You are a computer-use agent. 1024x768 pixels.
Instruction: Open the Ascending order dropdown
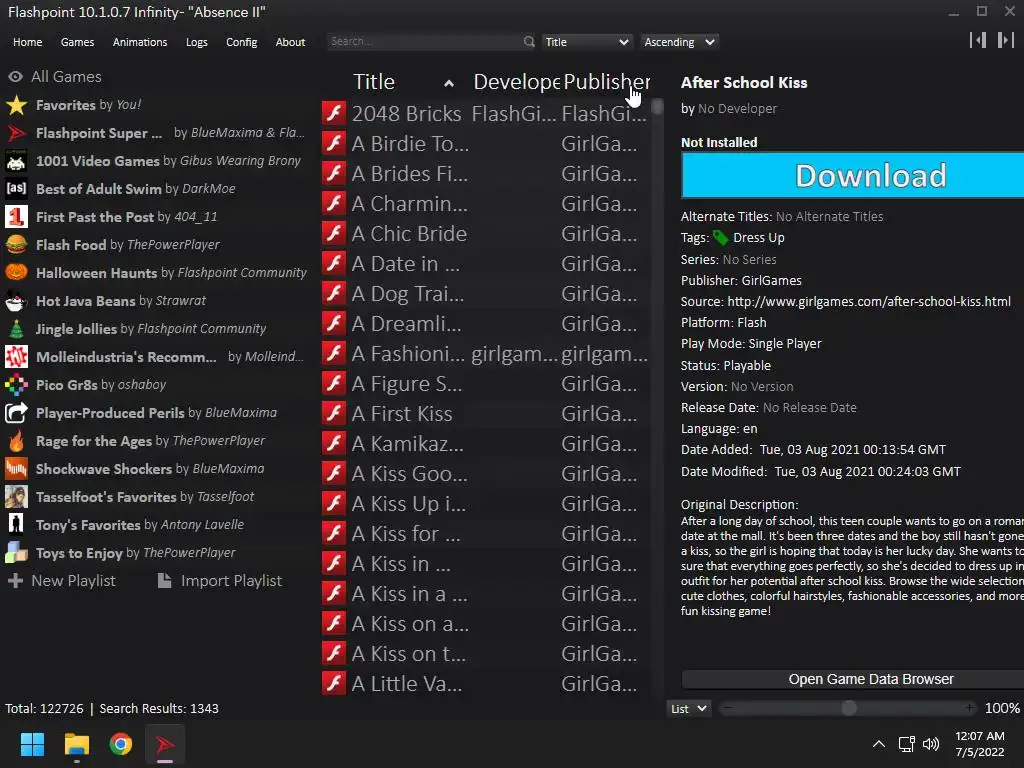[x=679, y=42]
